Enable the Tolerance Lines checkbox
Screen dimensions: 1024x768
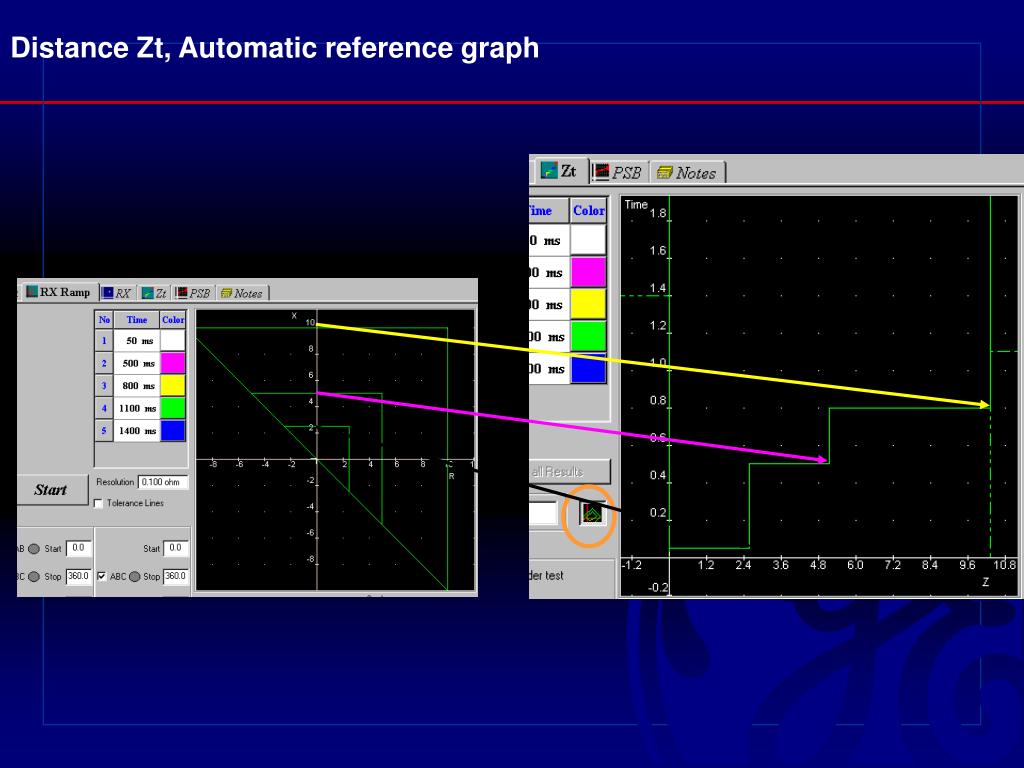pyautogui.click(x=99, y=504)
